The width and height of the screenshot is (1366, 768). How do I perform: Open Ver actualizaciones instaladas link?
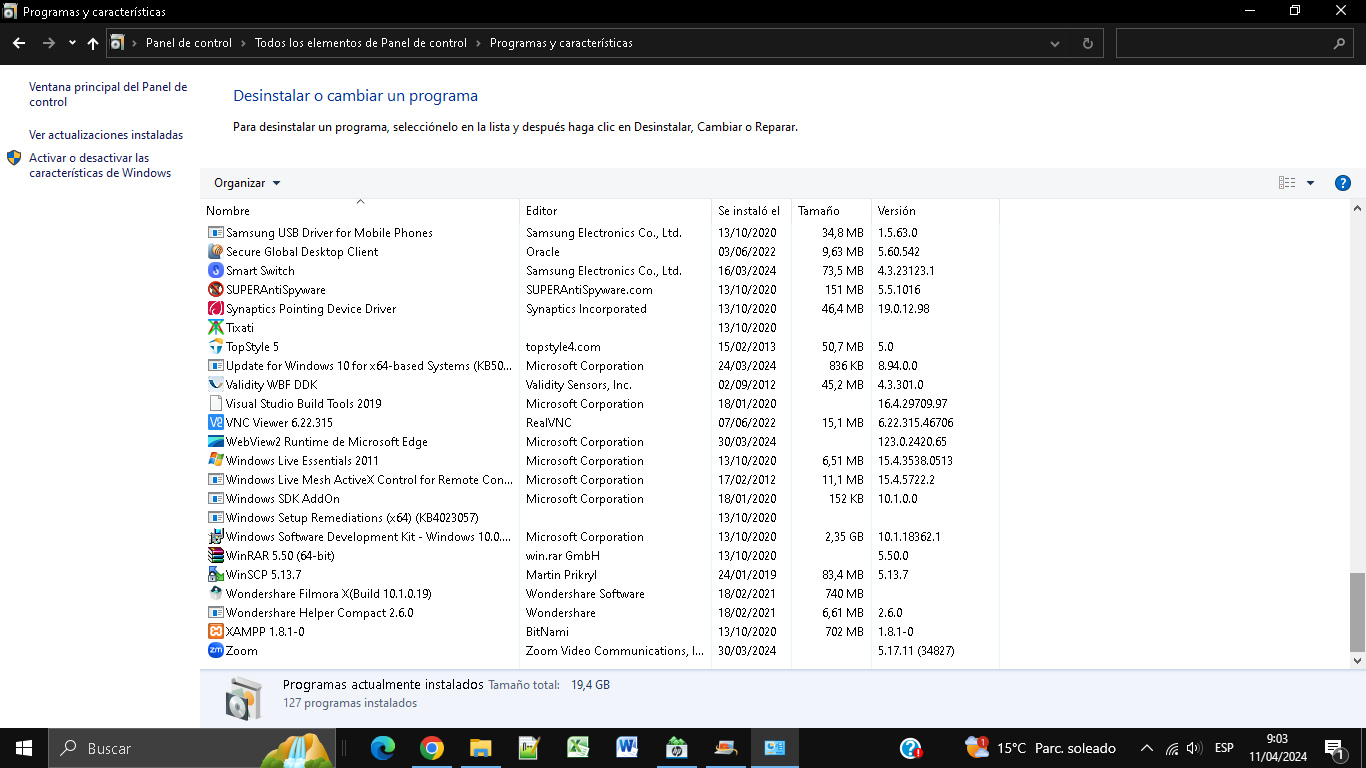pyautogui.click(x=106, y=135)
